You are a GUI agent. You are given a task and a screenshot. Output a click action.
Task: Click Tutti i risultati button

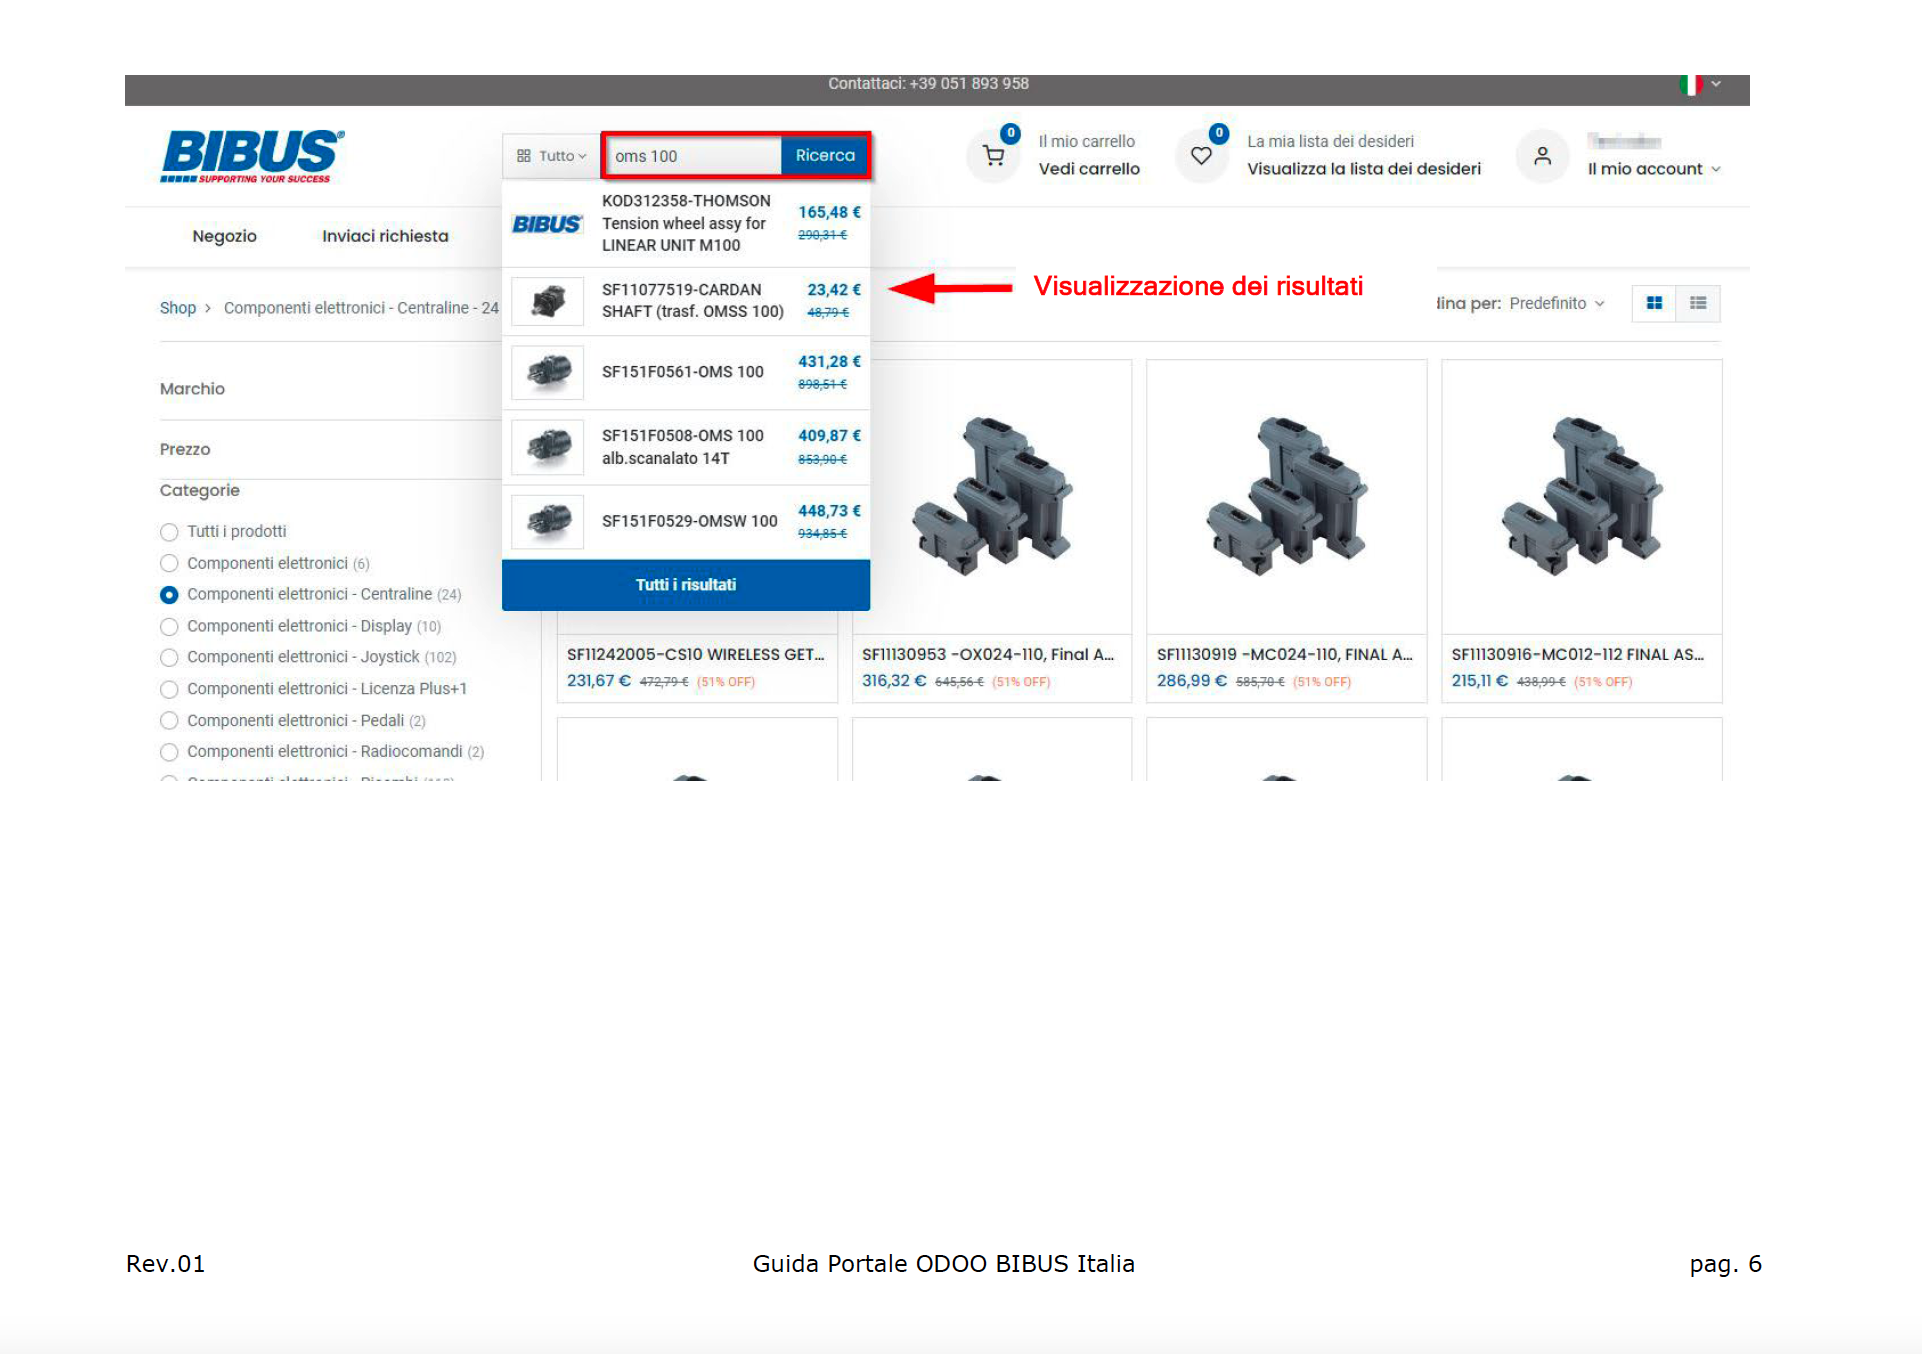click(685, 585)
